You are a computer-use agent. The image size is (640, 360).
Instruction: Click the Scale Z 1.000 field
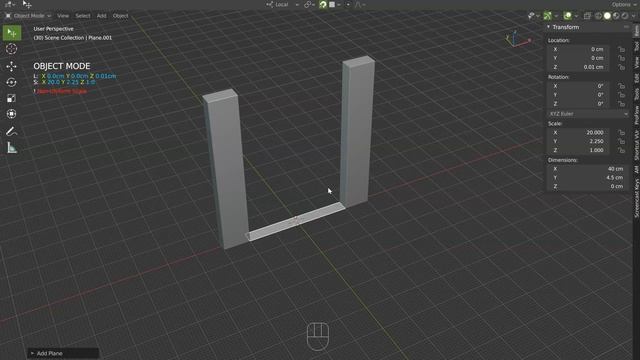(x=578, y=150)
